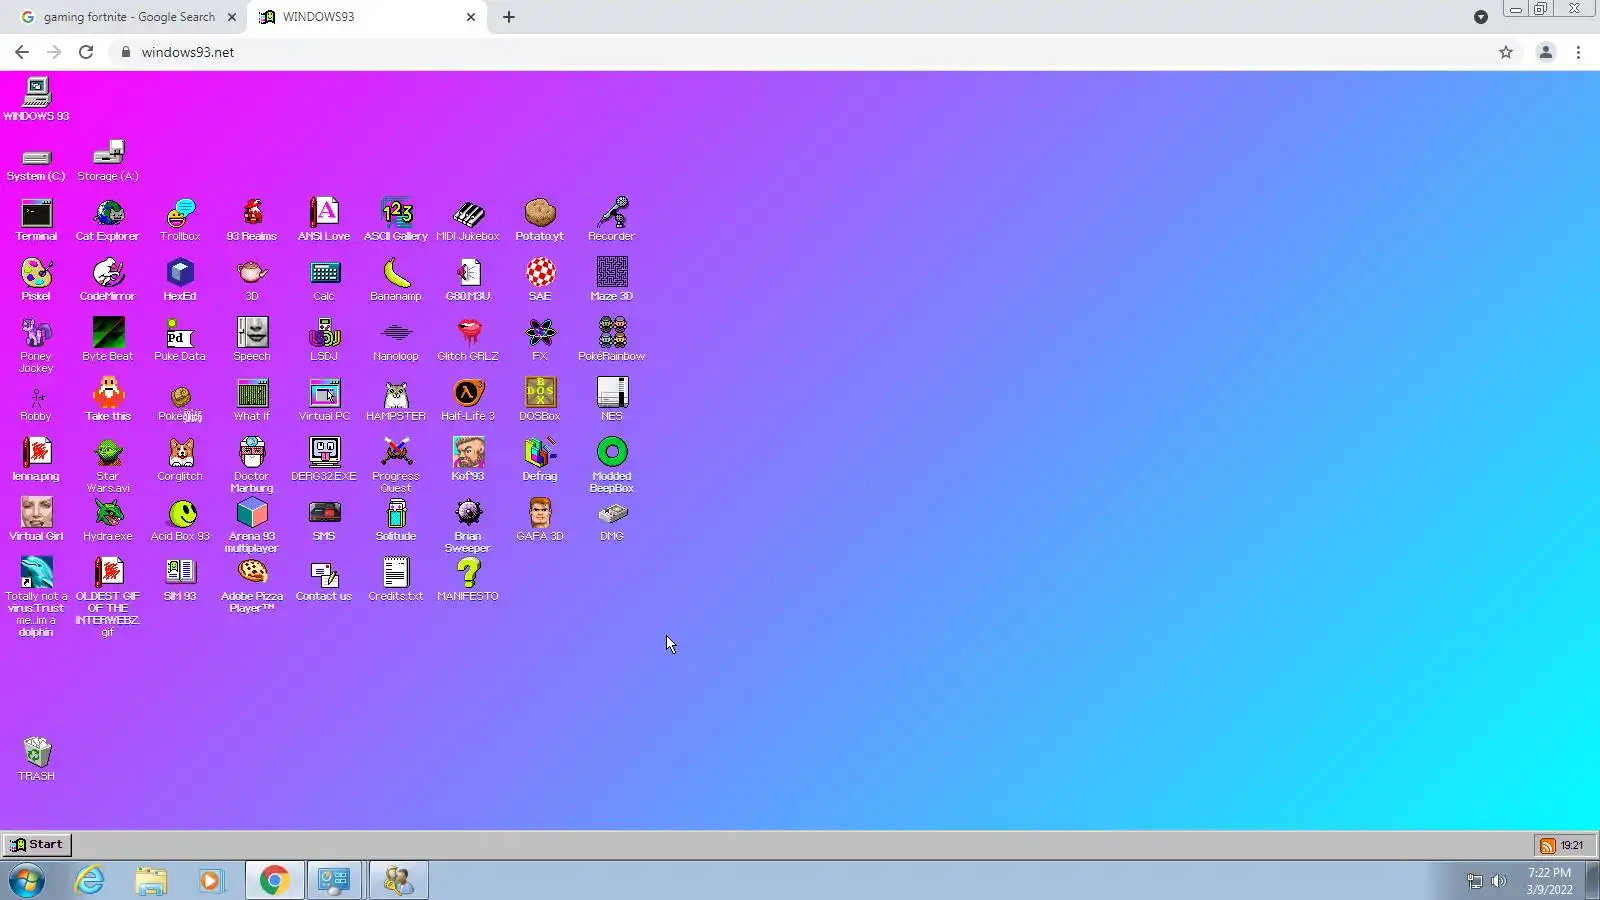Open the Terminal desktop icon
The image size is (1600, 900).
(36, 220)
